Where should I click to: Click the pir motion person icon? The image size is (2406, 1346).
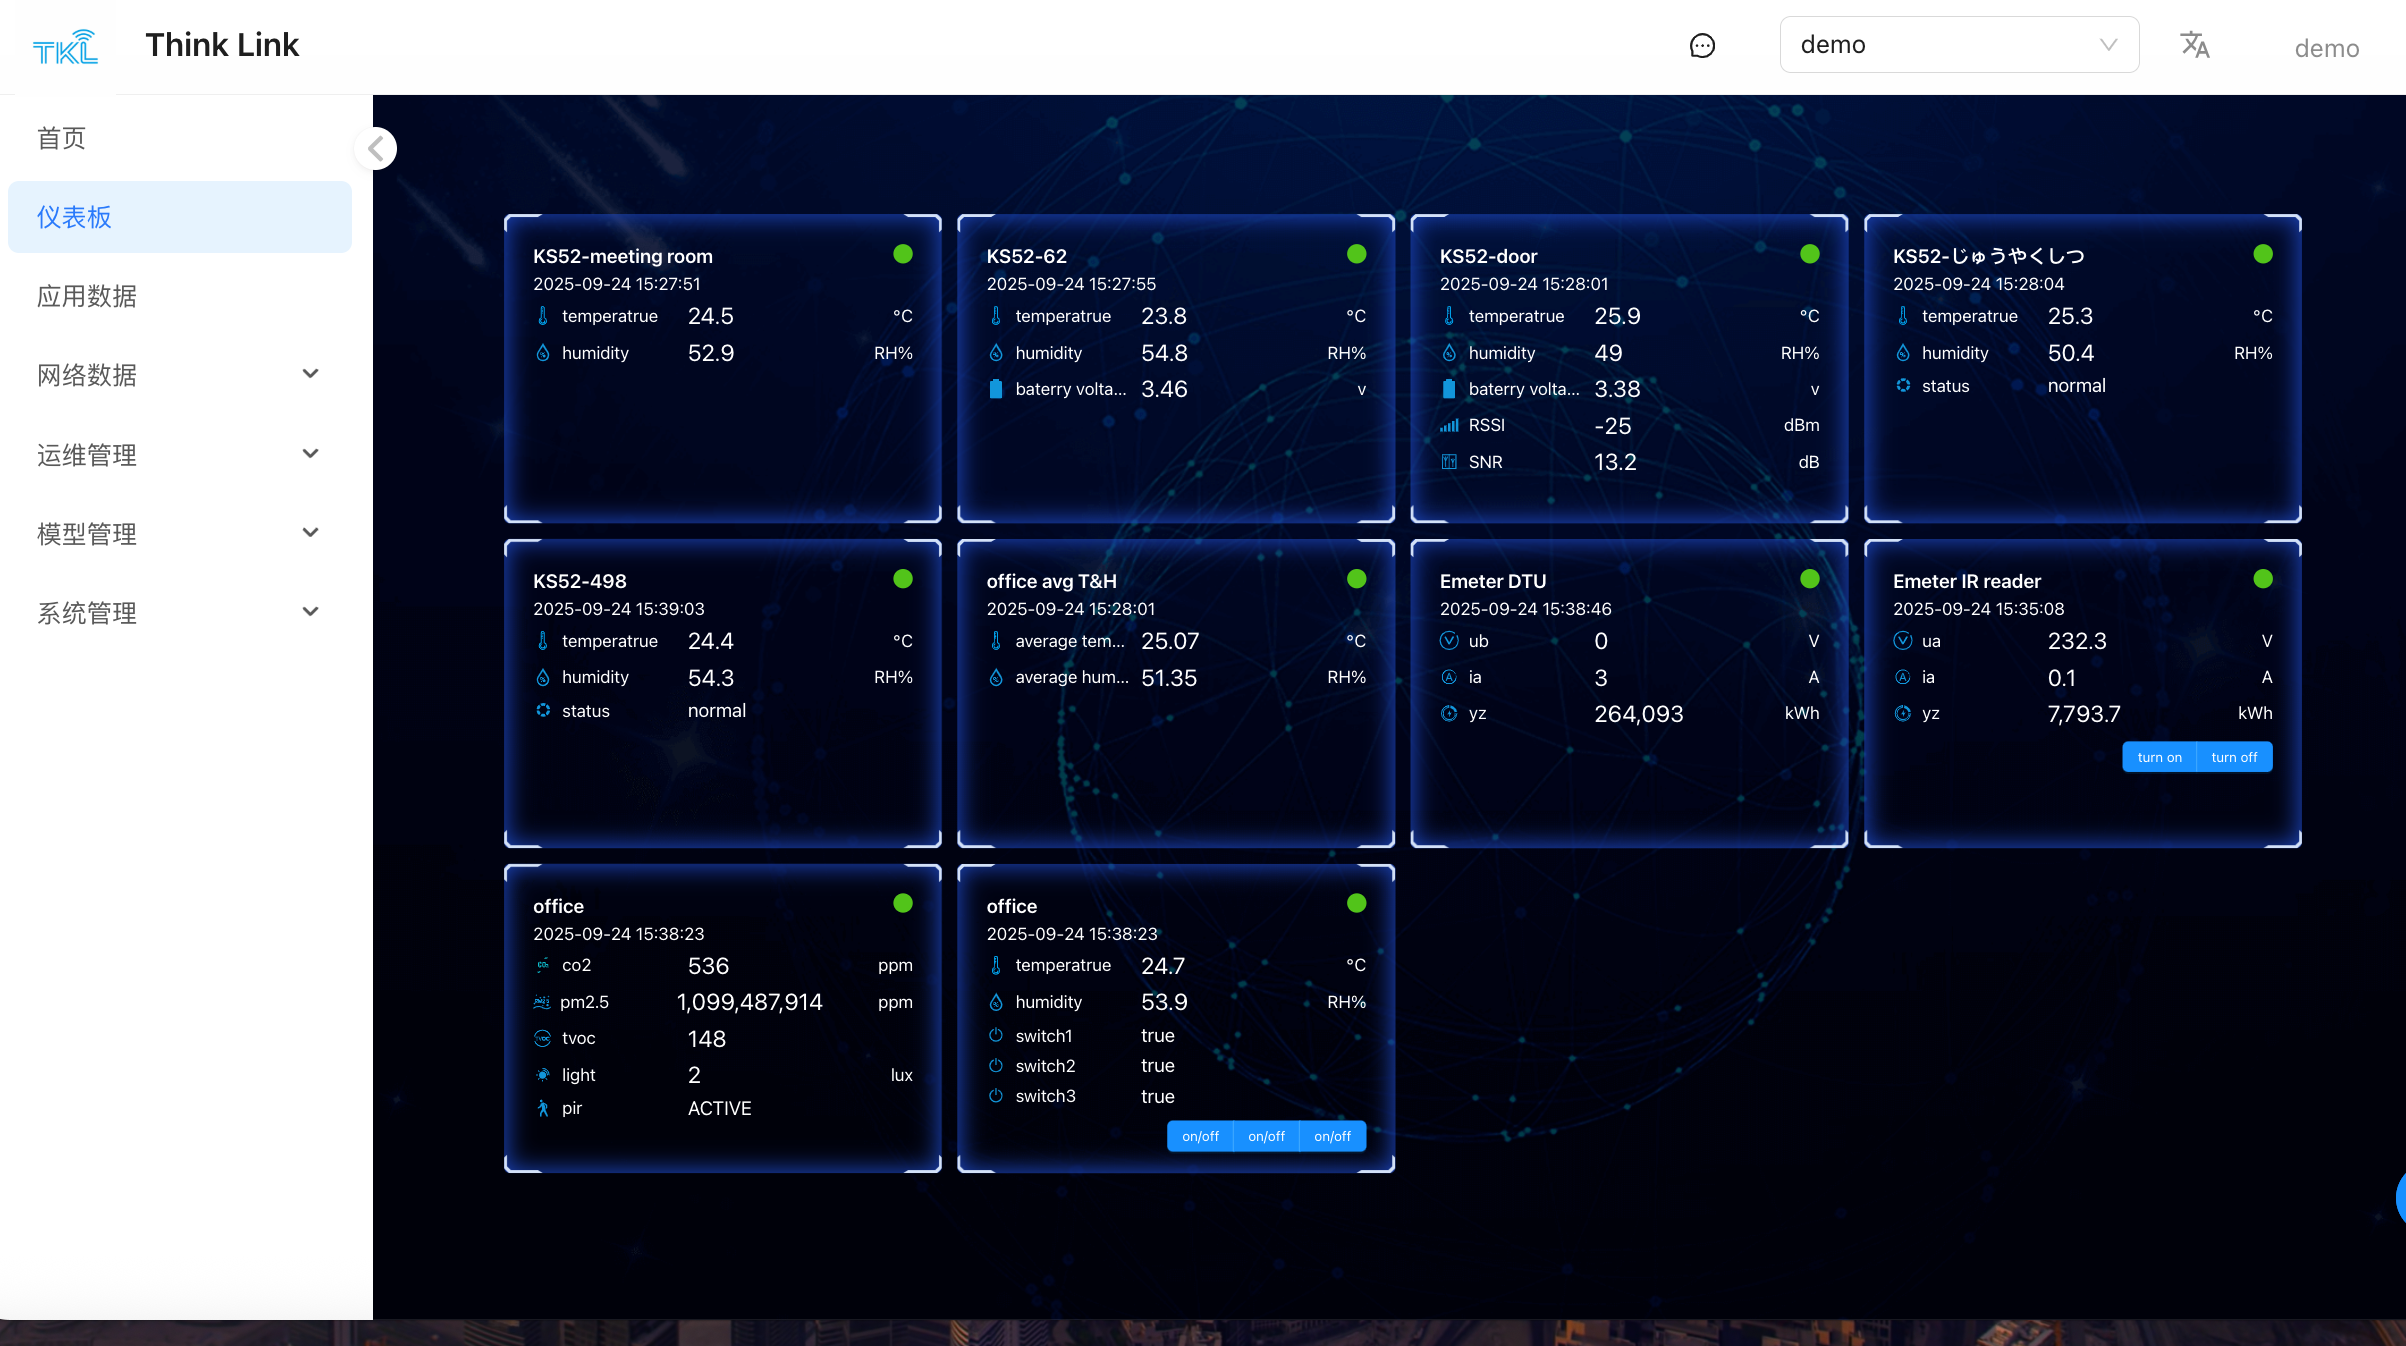click(x=543, y=1108)
